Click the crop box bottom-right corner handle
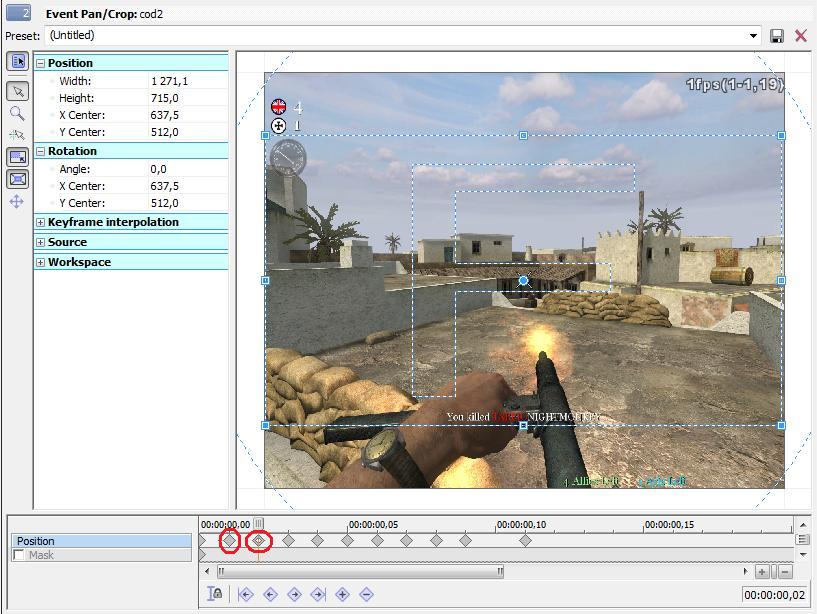Screen dimensions: 817x614 click(782, 425)
